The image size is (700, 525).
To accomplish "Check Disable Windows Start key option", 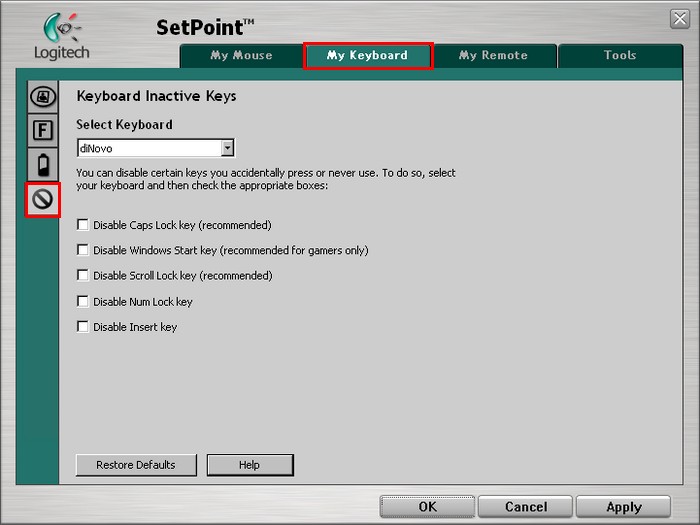I will (x=82, y=250).
